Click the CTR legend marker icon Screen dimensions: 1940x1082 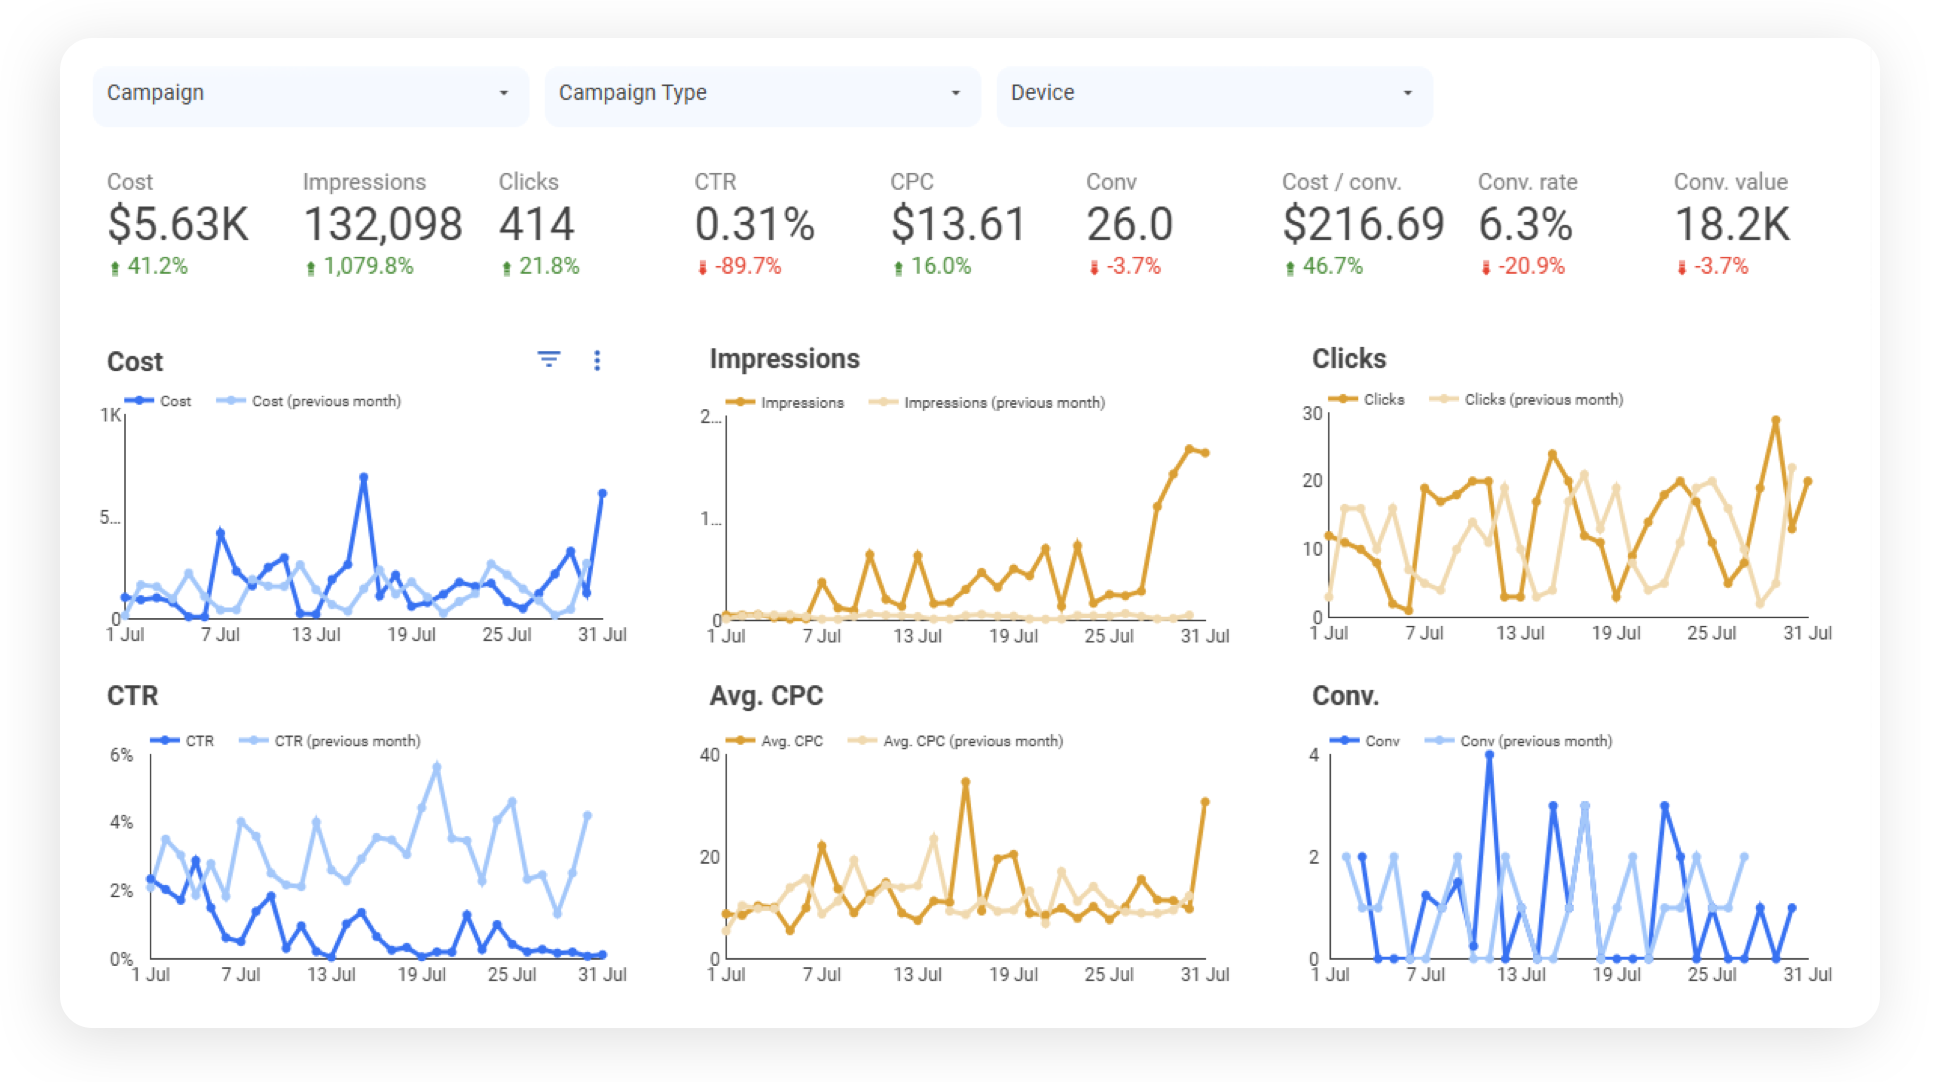tap(165, 741)
